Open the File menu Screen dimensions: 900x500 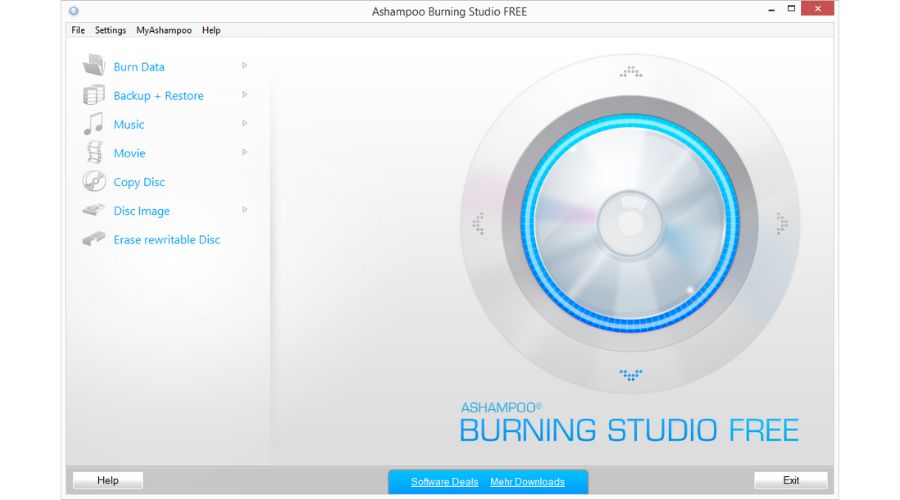pos(78,30)
